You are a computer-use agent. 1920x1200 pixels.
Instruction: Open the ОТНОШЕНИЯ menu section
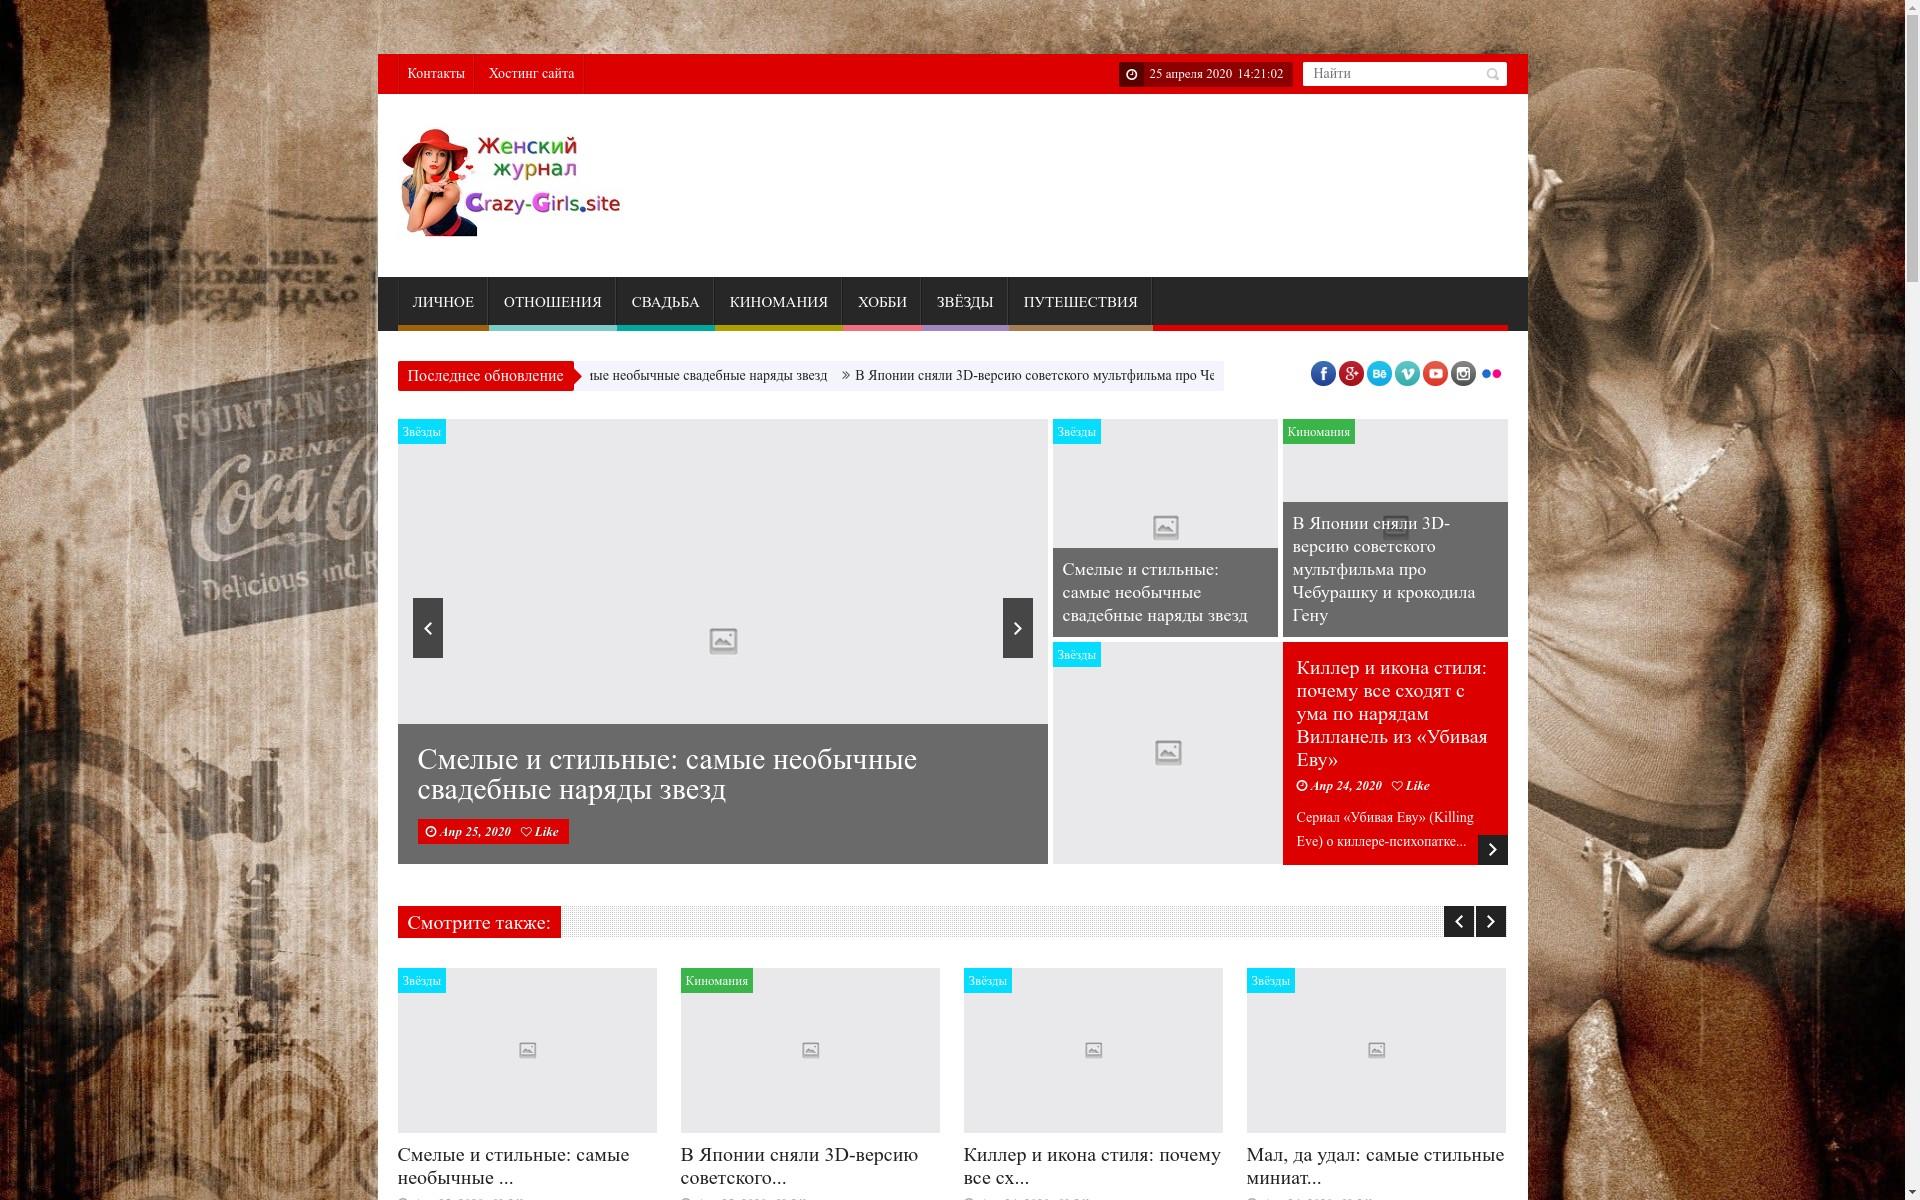point(552,302)
